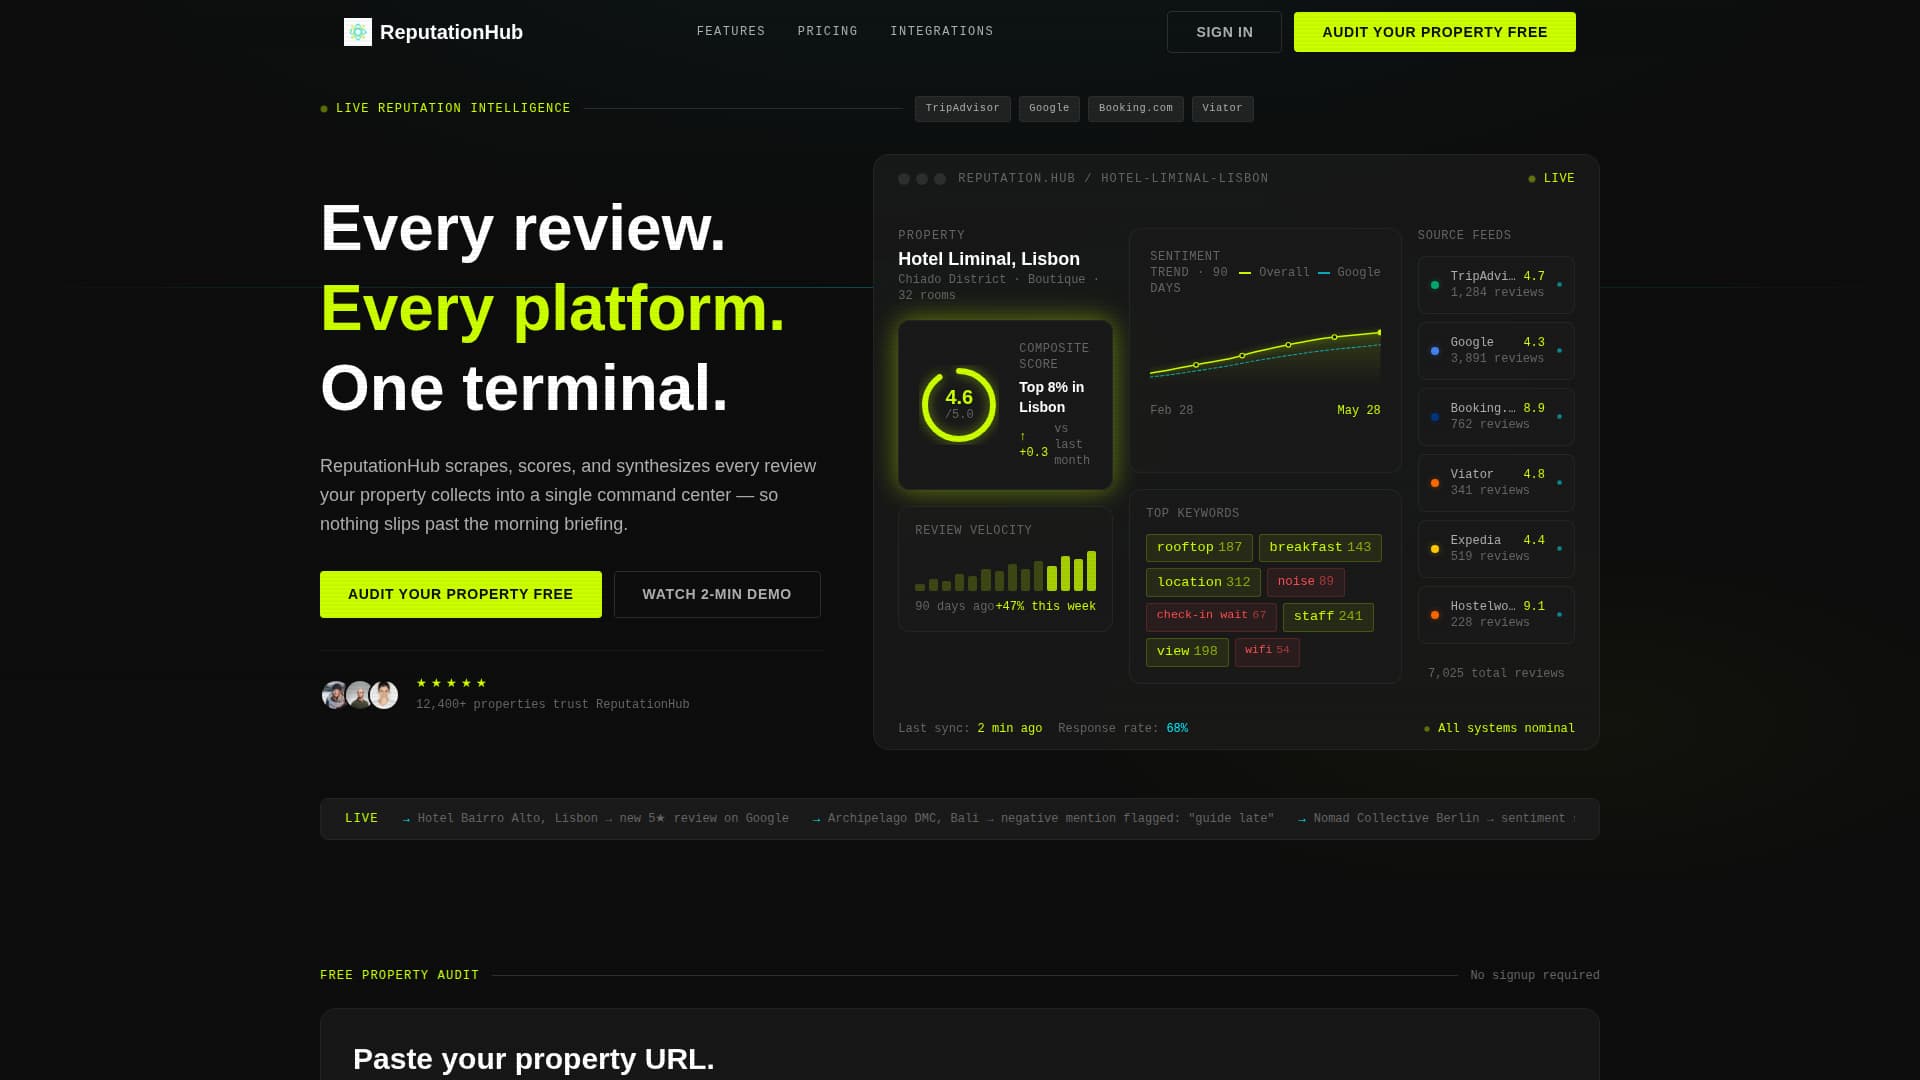Click the 4.6 composite score ring
Screen dimensions: 1920x1080
[959, 405]
